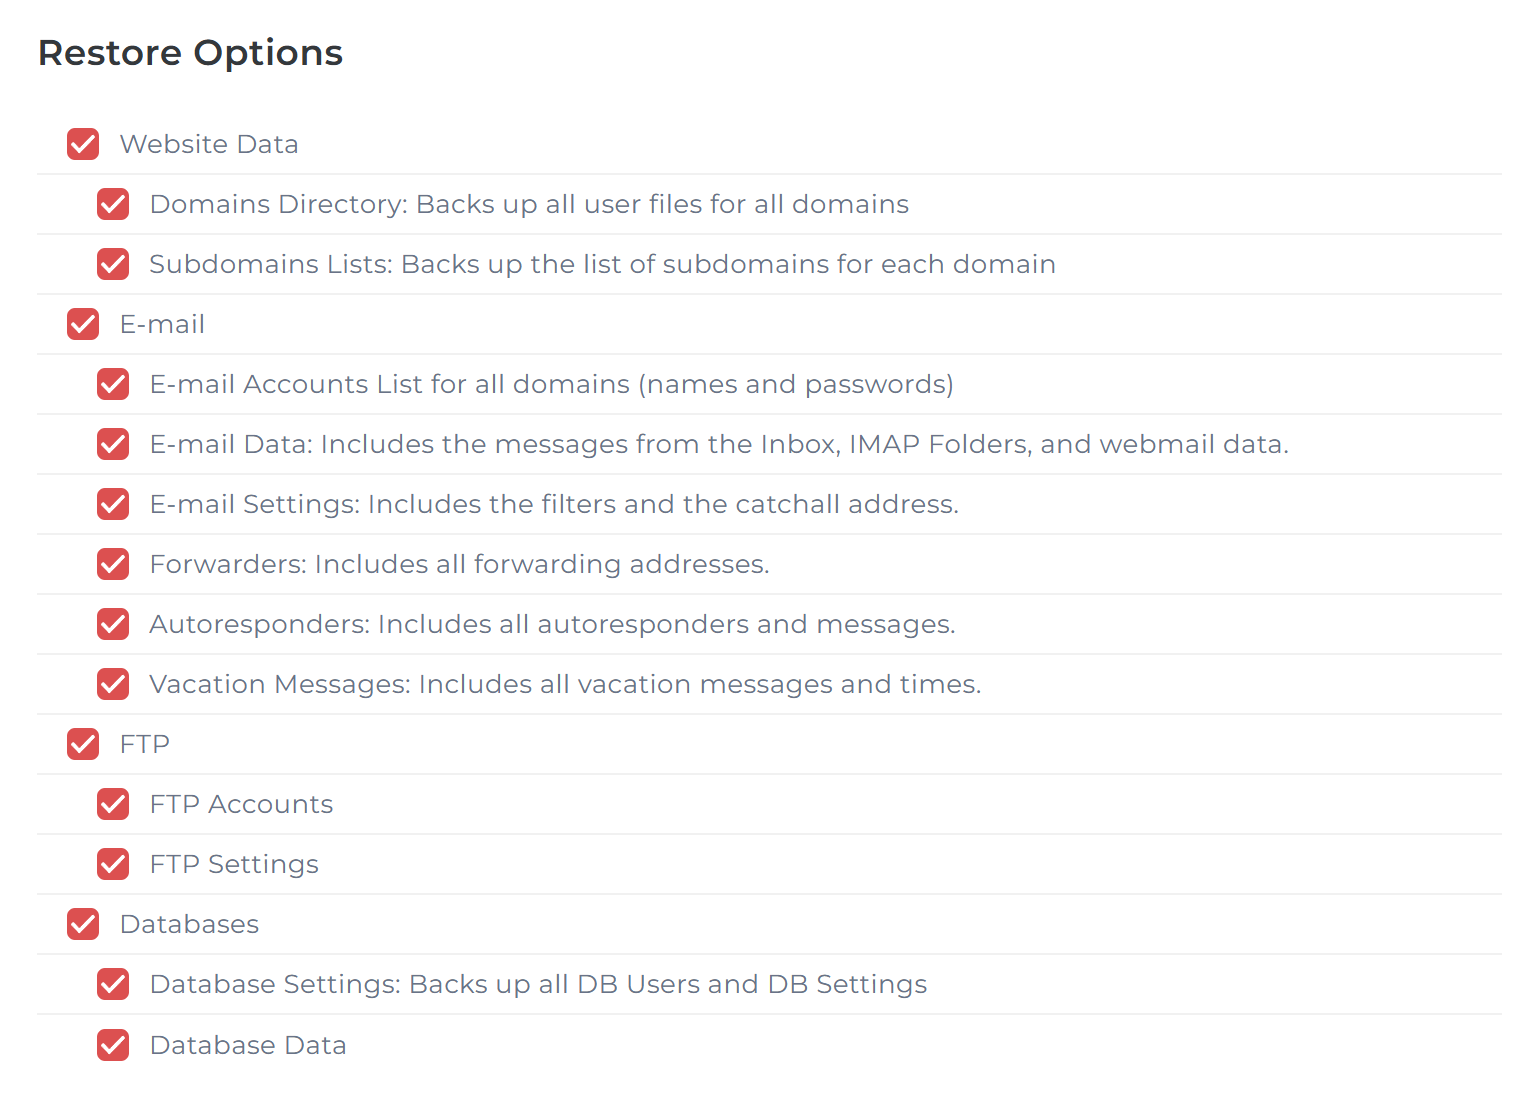Uncheck the Website Data checkbox
1537x1098 pixels.
point(83,144)
